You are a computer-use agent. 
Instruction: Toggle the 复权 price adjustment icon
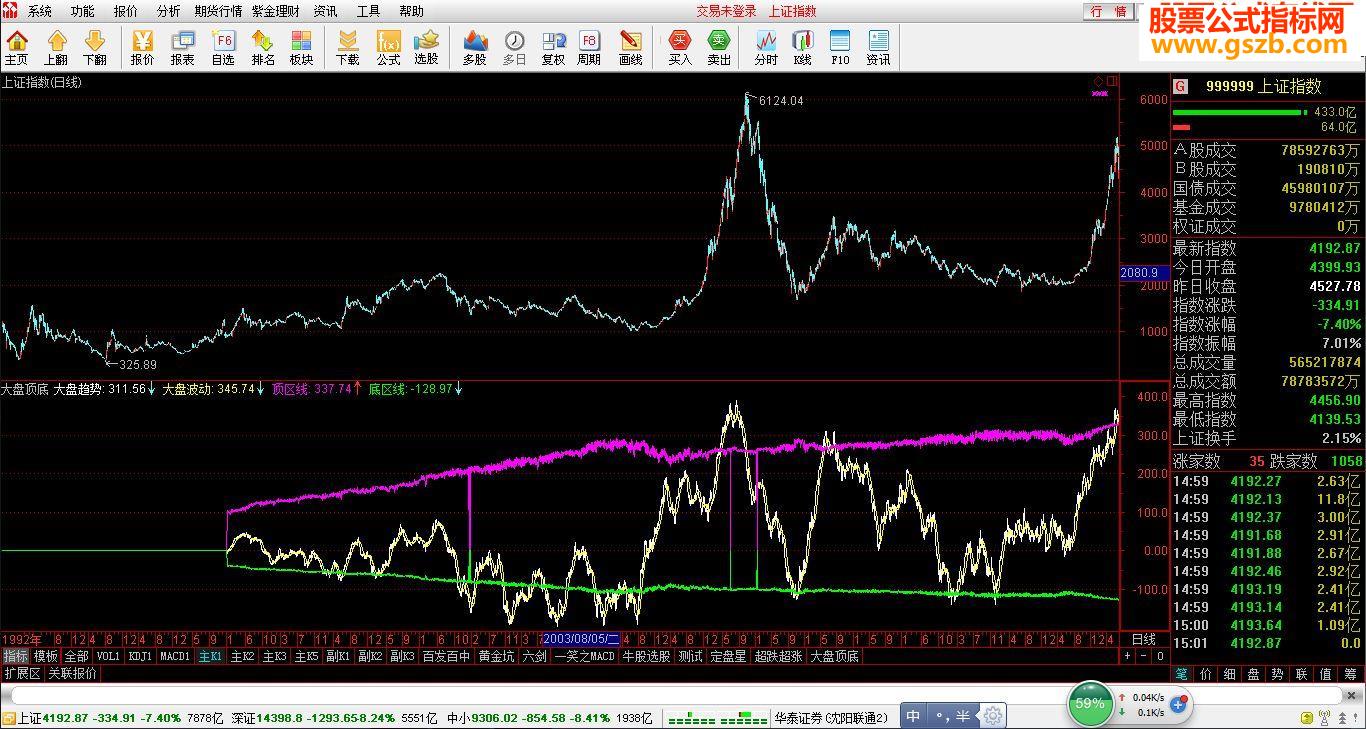click(x=553, y=47)
